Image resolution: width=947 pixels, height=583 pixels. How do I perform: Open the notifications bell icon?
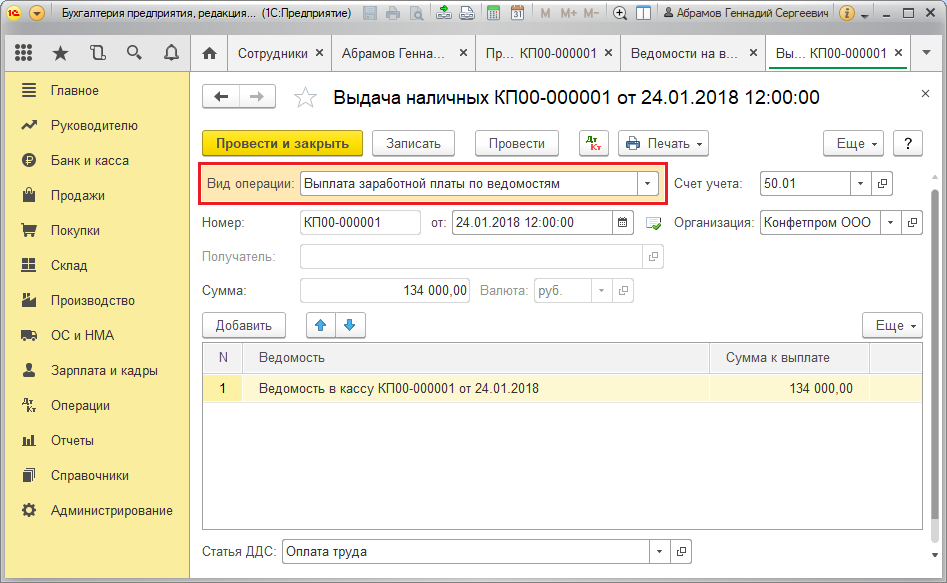pyautogui.click(x=172, y=53)
